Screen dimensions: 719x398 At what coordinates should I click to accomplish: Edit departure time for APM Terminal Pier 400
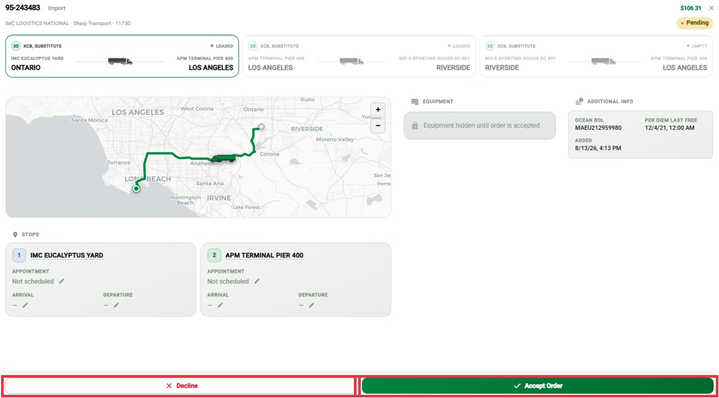[x=311, y=305]
